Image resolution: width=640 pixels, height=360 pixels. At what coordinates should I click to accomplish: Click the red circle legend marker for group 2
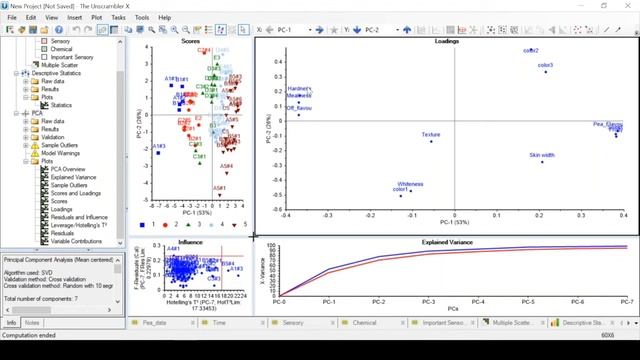165,224
